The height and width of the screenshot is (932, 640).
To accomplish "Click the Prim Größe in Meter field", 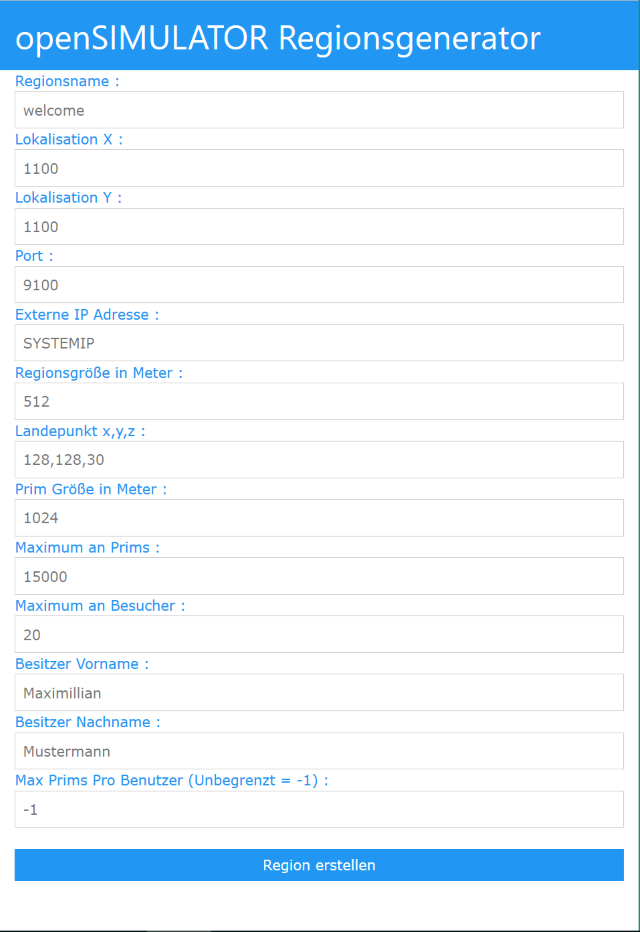I will 319,518.
